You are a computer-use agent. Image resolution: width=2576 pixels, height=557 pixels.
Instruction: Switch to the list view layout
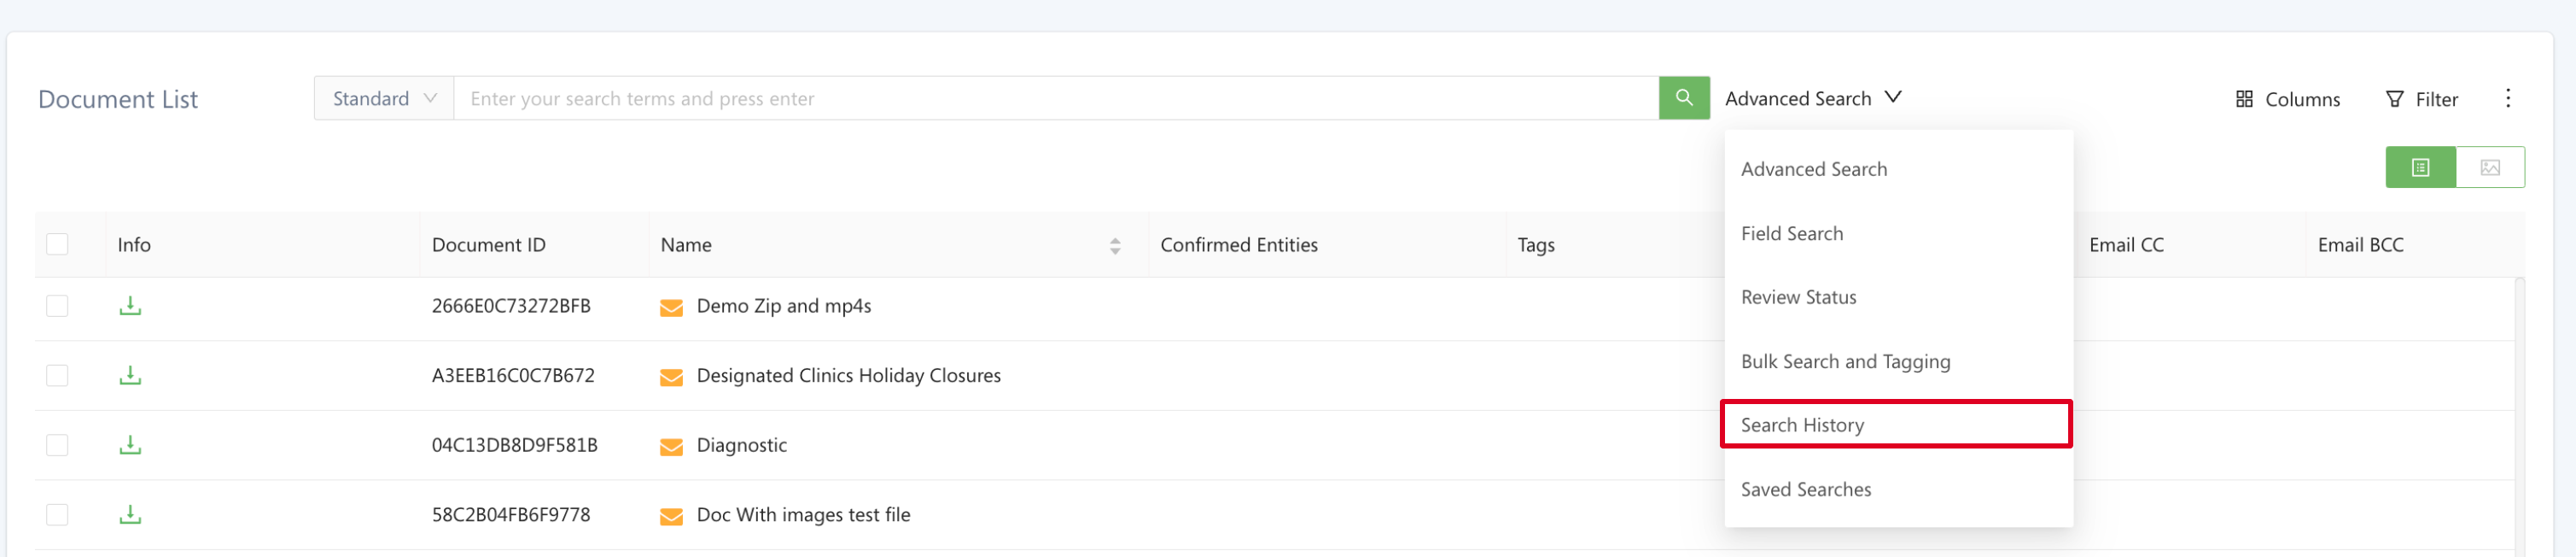tap(2420, 168)
